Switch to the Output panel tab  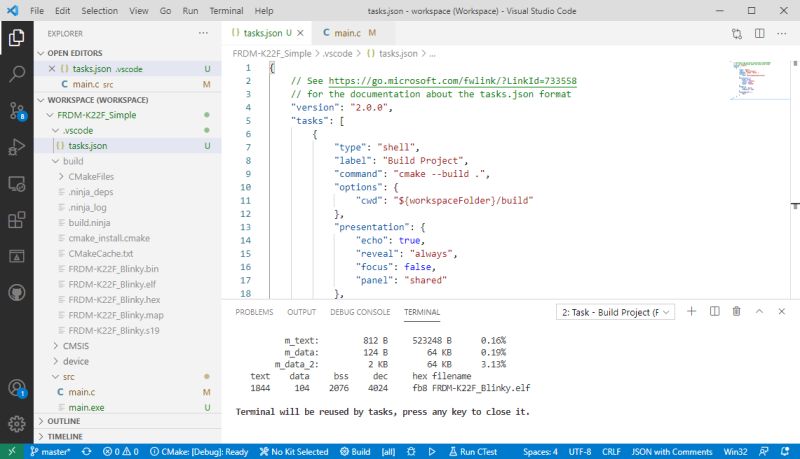[302, 312]
